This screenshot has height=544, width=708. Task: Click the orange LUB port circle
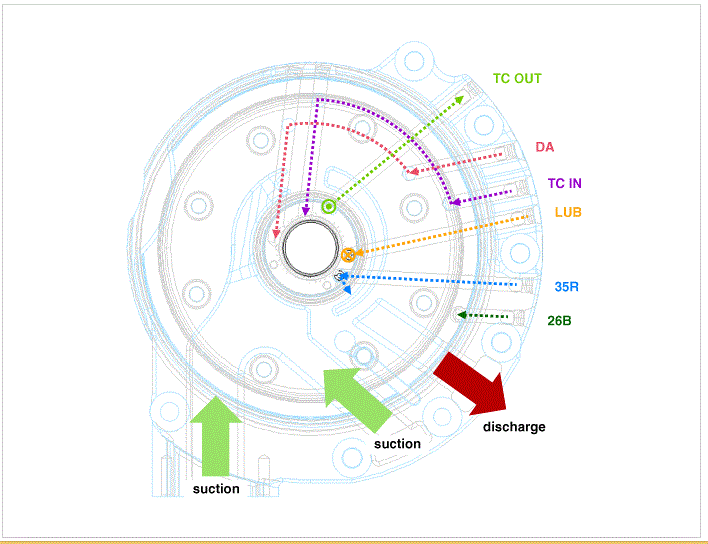pos(348,255)
